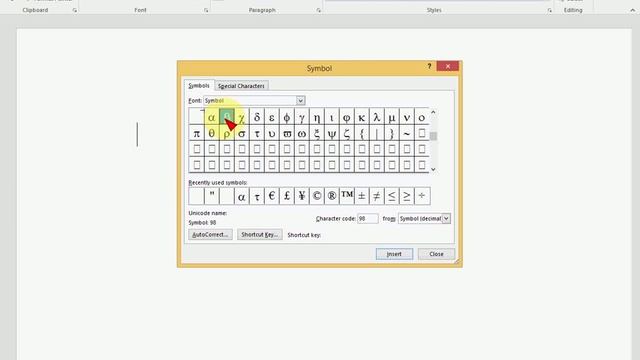Click the Close button in Symbol dialog

[436, 254]
